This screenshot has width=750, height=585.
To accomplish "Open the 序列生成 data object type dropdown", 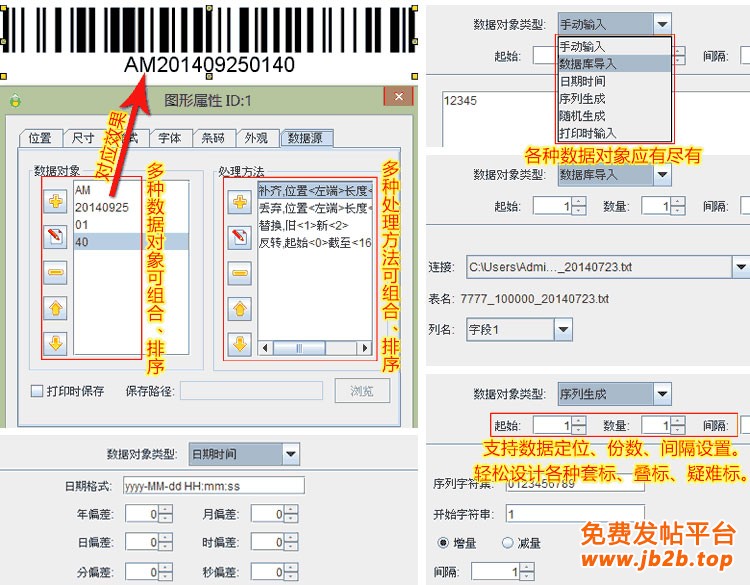I will [x=662, y=394].
